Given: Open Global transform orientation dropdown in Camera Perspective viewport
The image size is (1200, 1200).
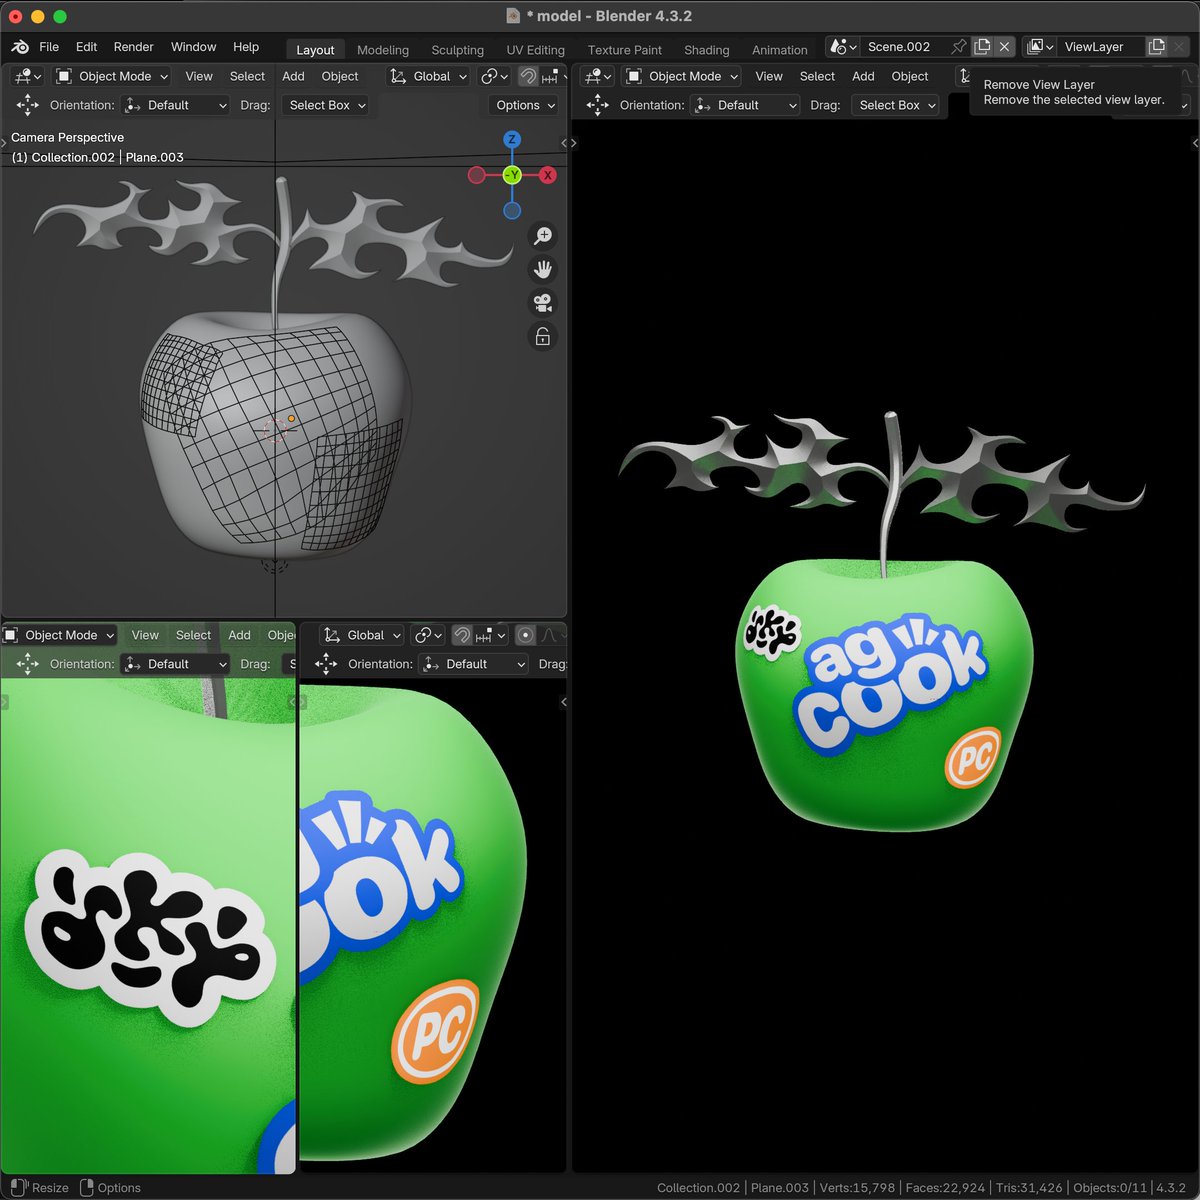Looking at the screenshot, I should click(x=429, y=76).
